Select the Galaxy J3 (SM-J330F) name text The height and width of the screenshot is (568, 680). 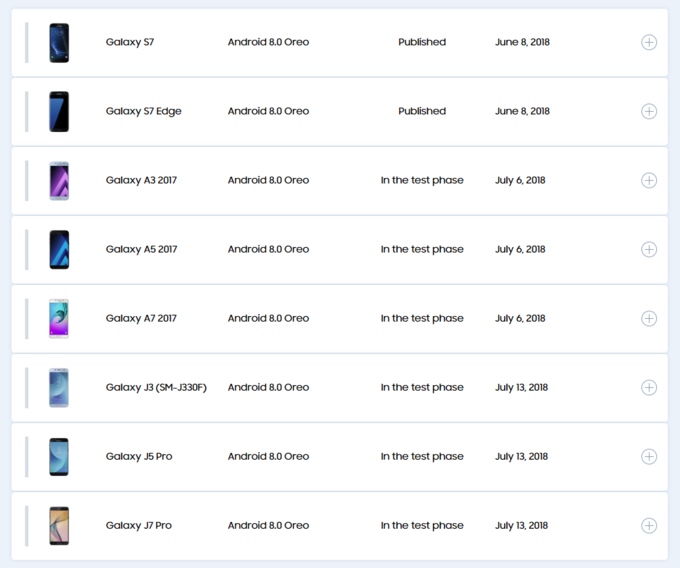[x=155, y=387]
